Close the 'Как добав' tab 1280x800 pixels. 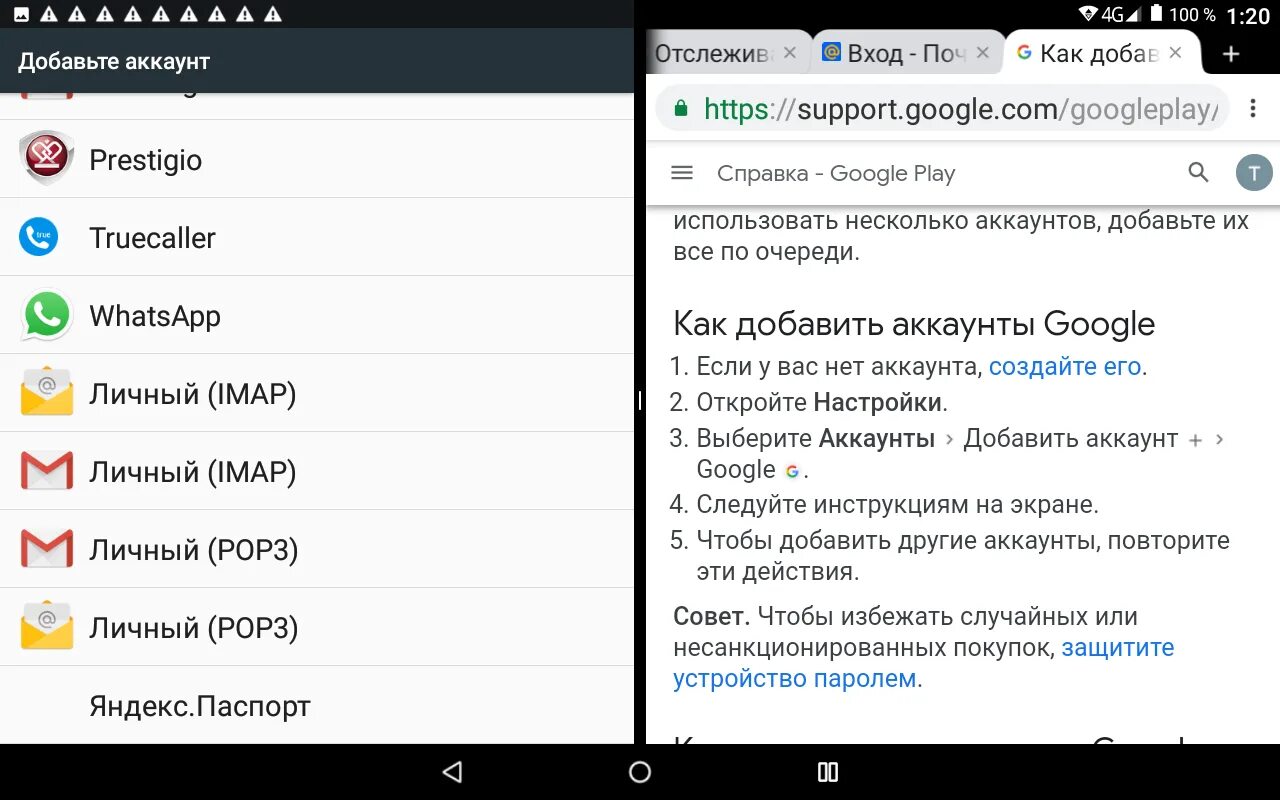pyautogui.click(x=1176, y=53)
